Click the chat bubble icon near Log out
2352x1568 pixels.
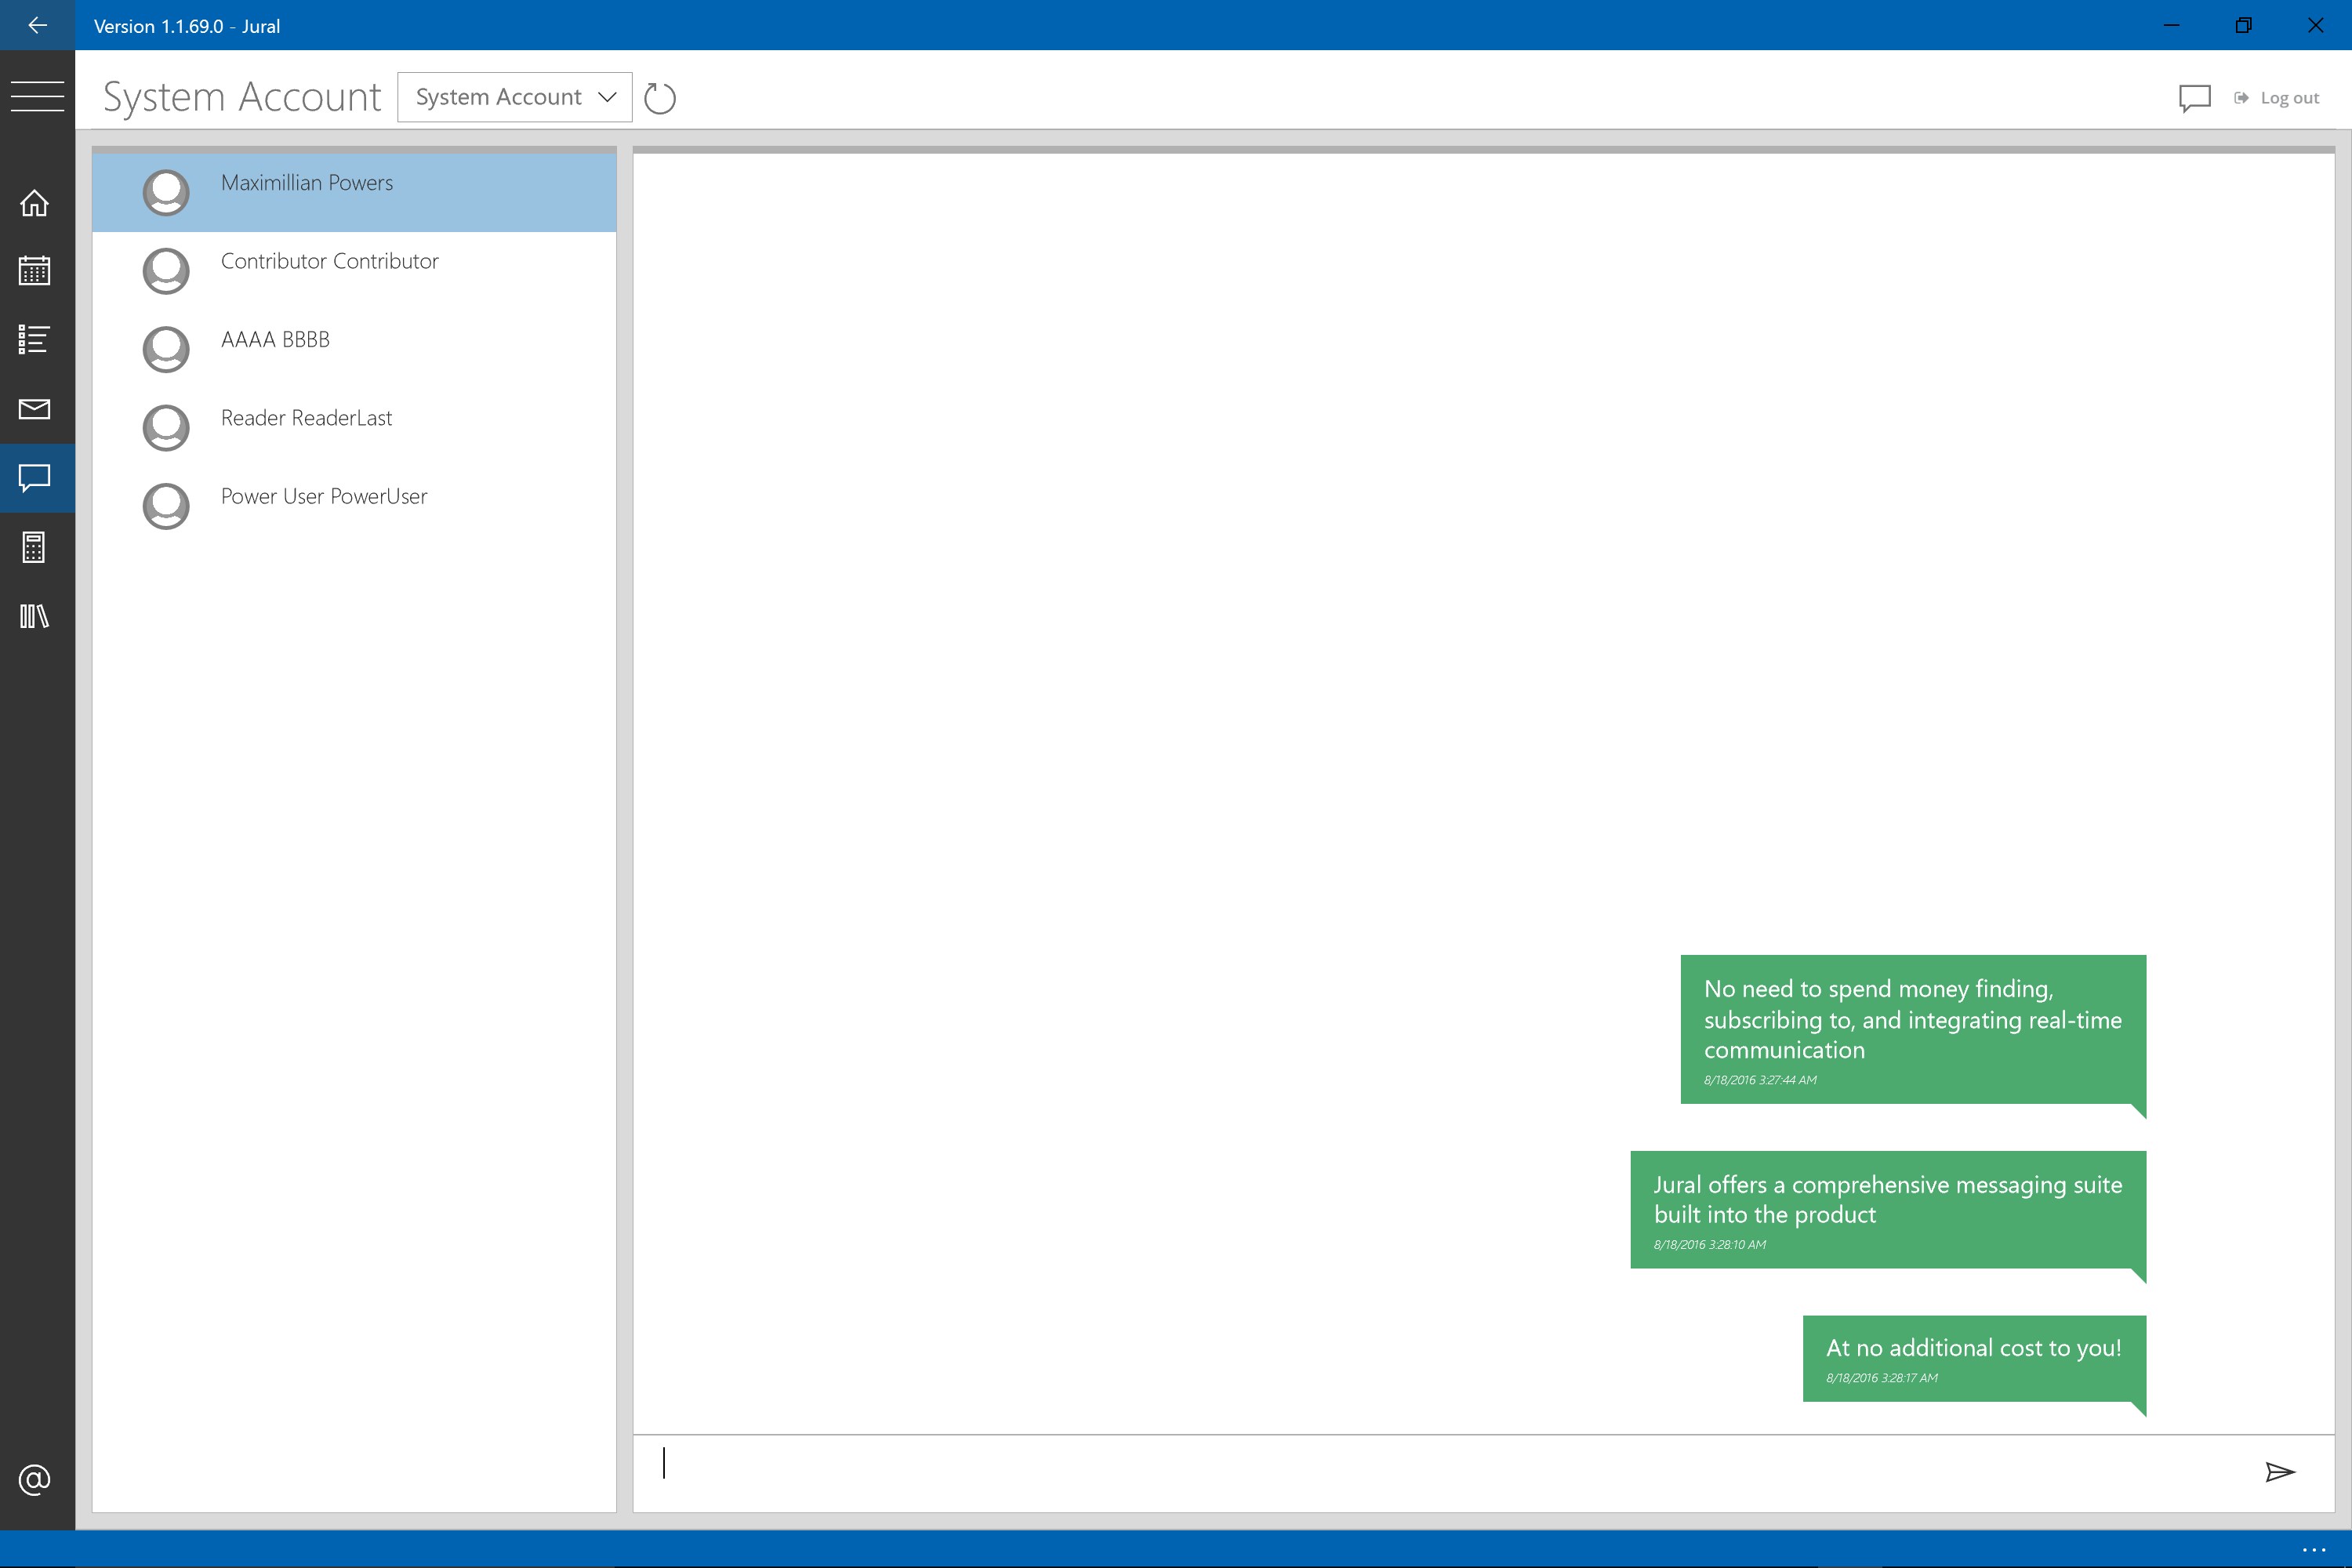(2194, 98)
